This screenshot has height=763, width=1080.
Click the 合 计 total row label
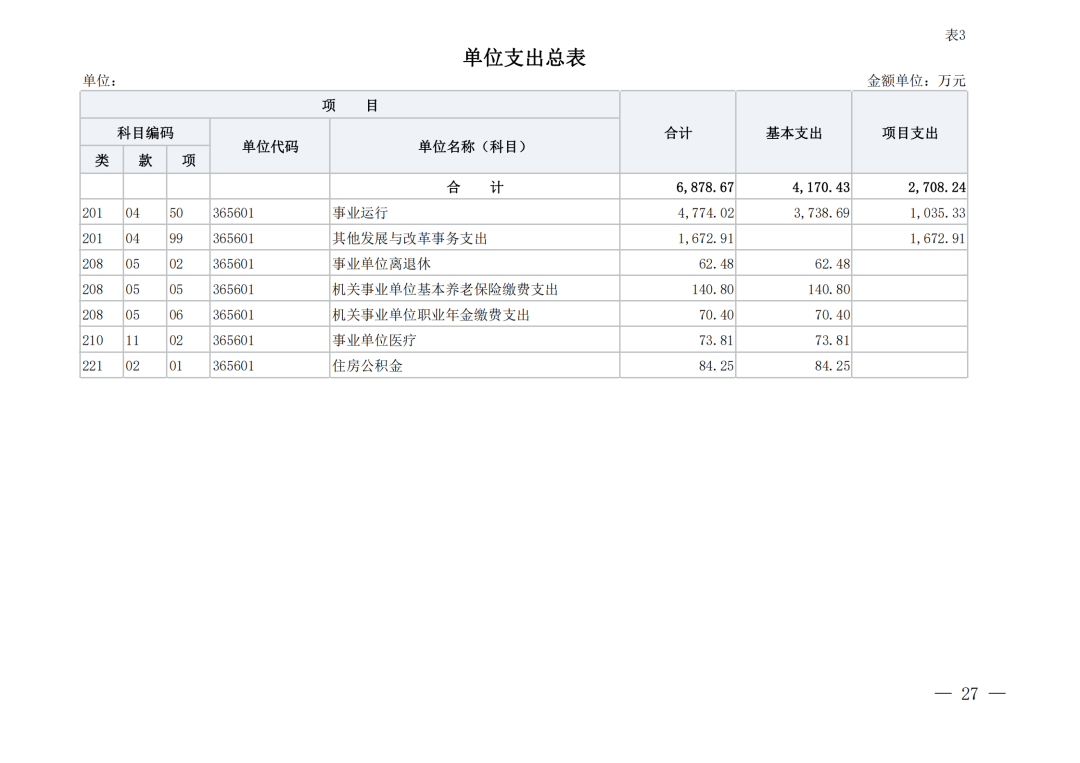pos(475,187)
